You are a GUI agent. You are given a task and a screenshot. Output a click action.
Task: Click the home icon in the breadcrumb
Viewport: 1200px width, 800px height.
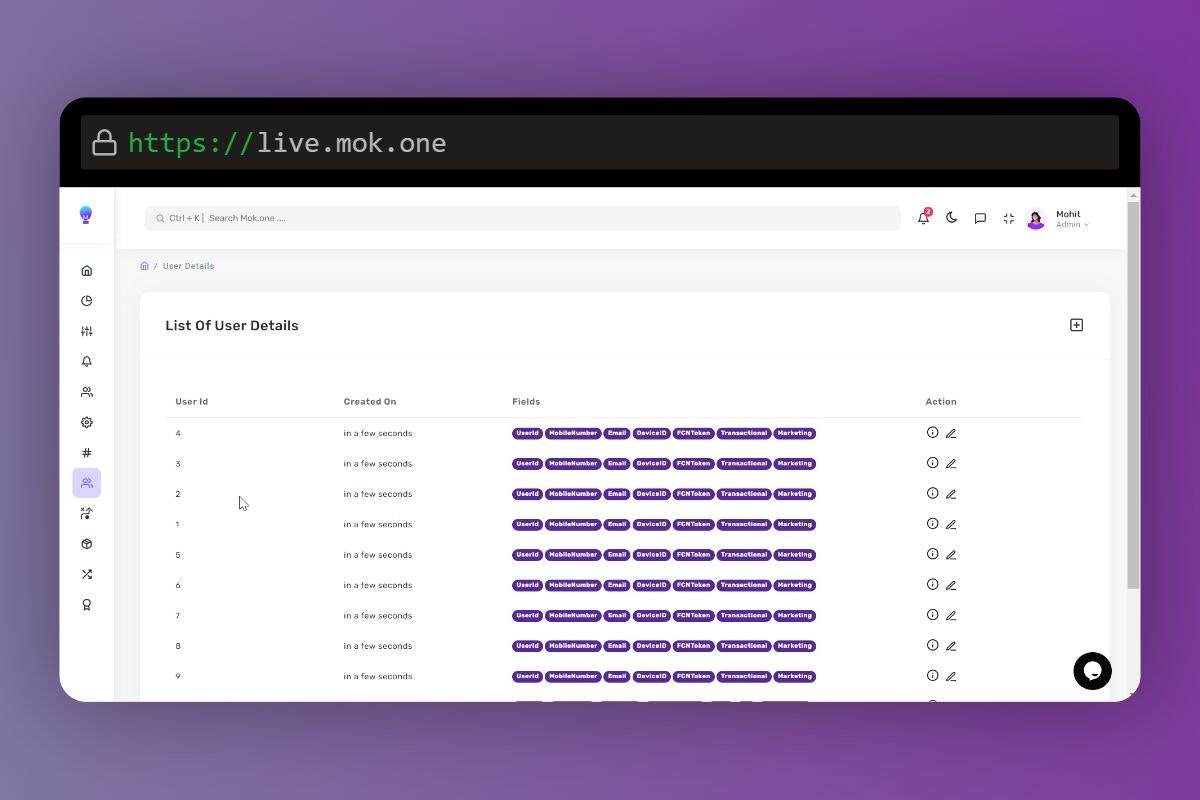(x=144, y=266)
